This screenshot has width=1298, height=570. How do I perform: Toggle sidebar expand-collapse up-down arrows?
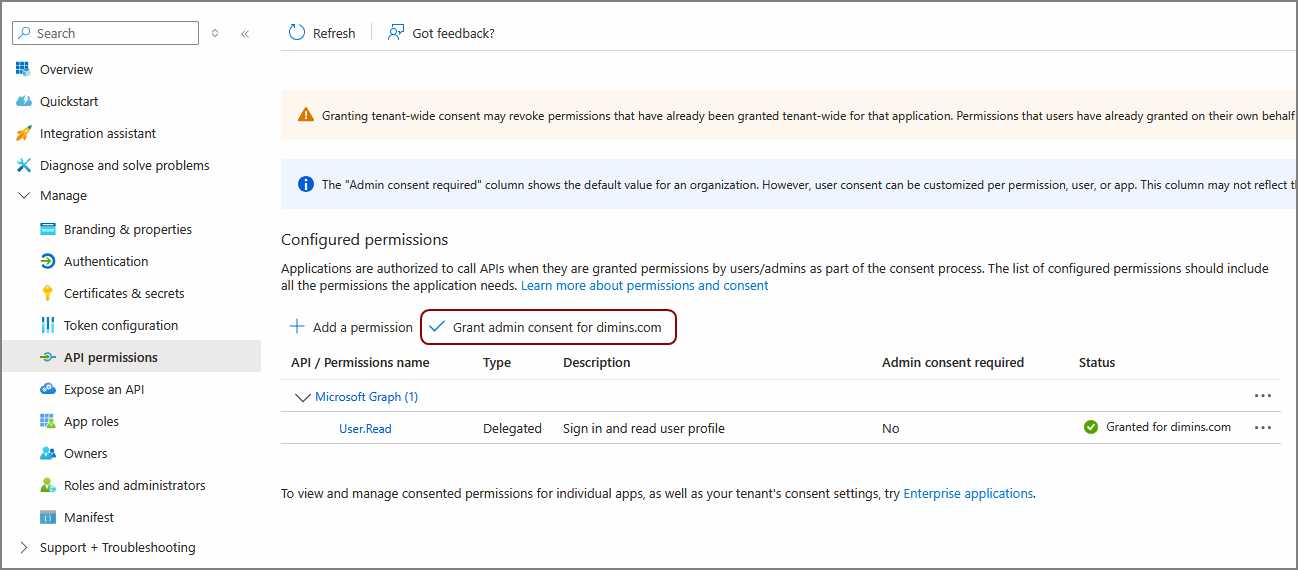[x=215, y=33]
